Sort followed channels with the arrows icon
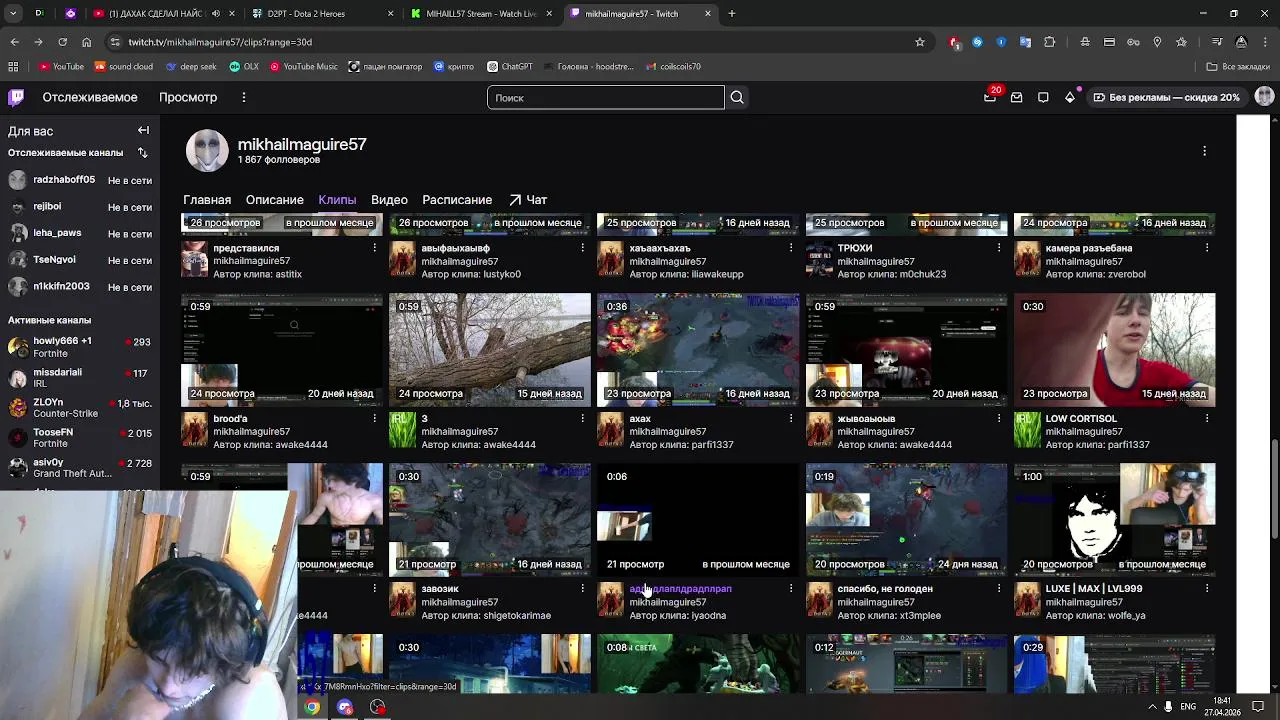Image resolution: width=1280 pixels, height=720 pixels. (x=142, y=153)
